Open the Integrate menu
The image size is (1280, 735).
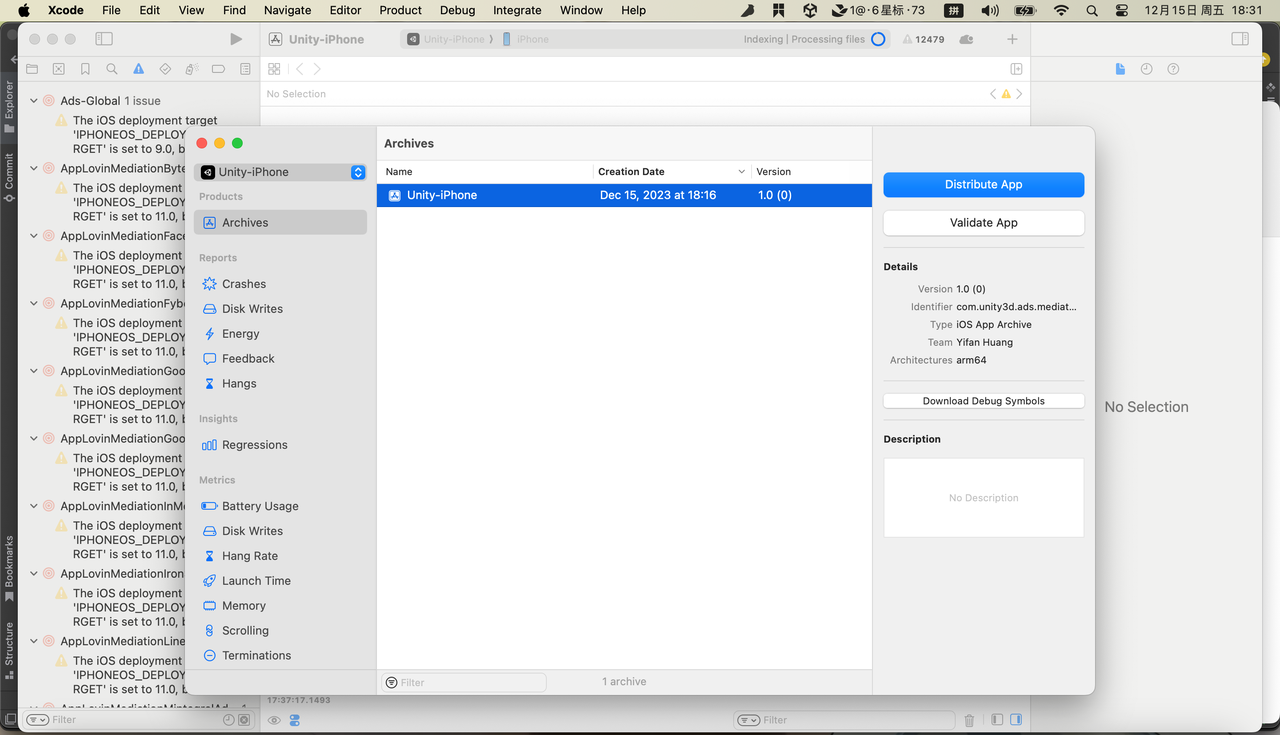tap(517, 10)
